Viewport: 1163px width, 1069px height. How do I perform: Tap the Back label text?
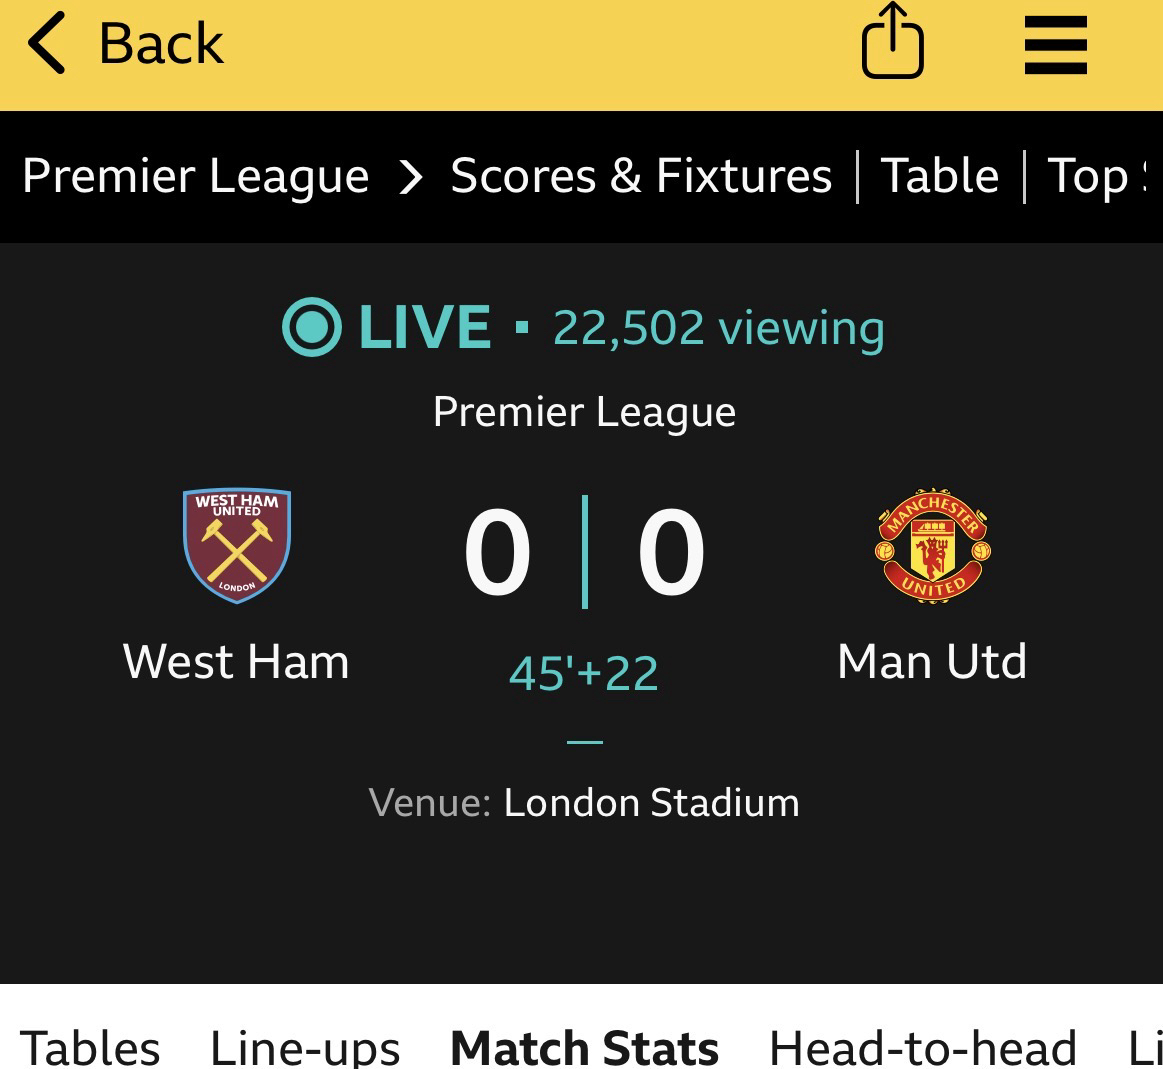[161, 44]
